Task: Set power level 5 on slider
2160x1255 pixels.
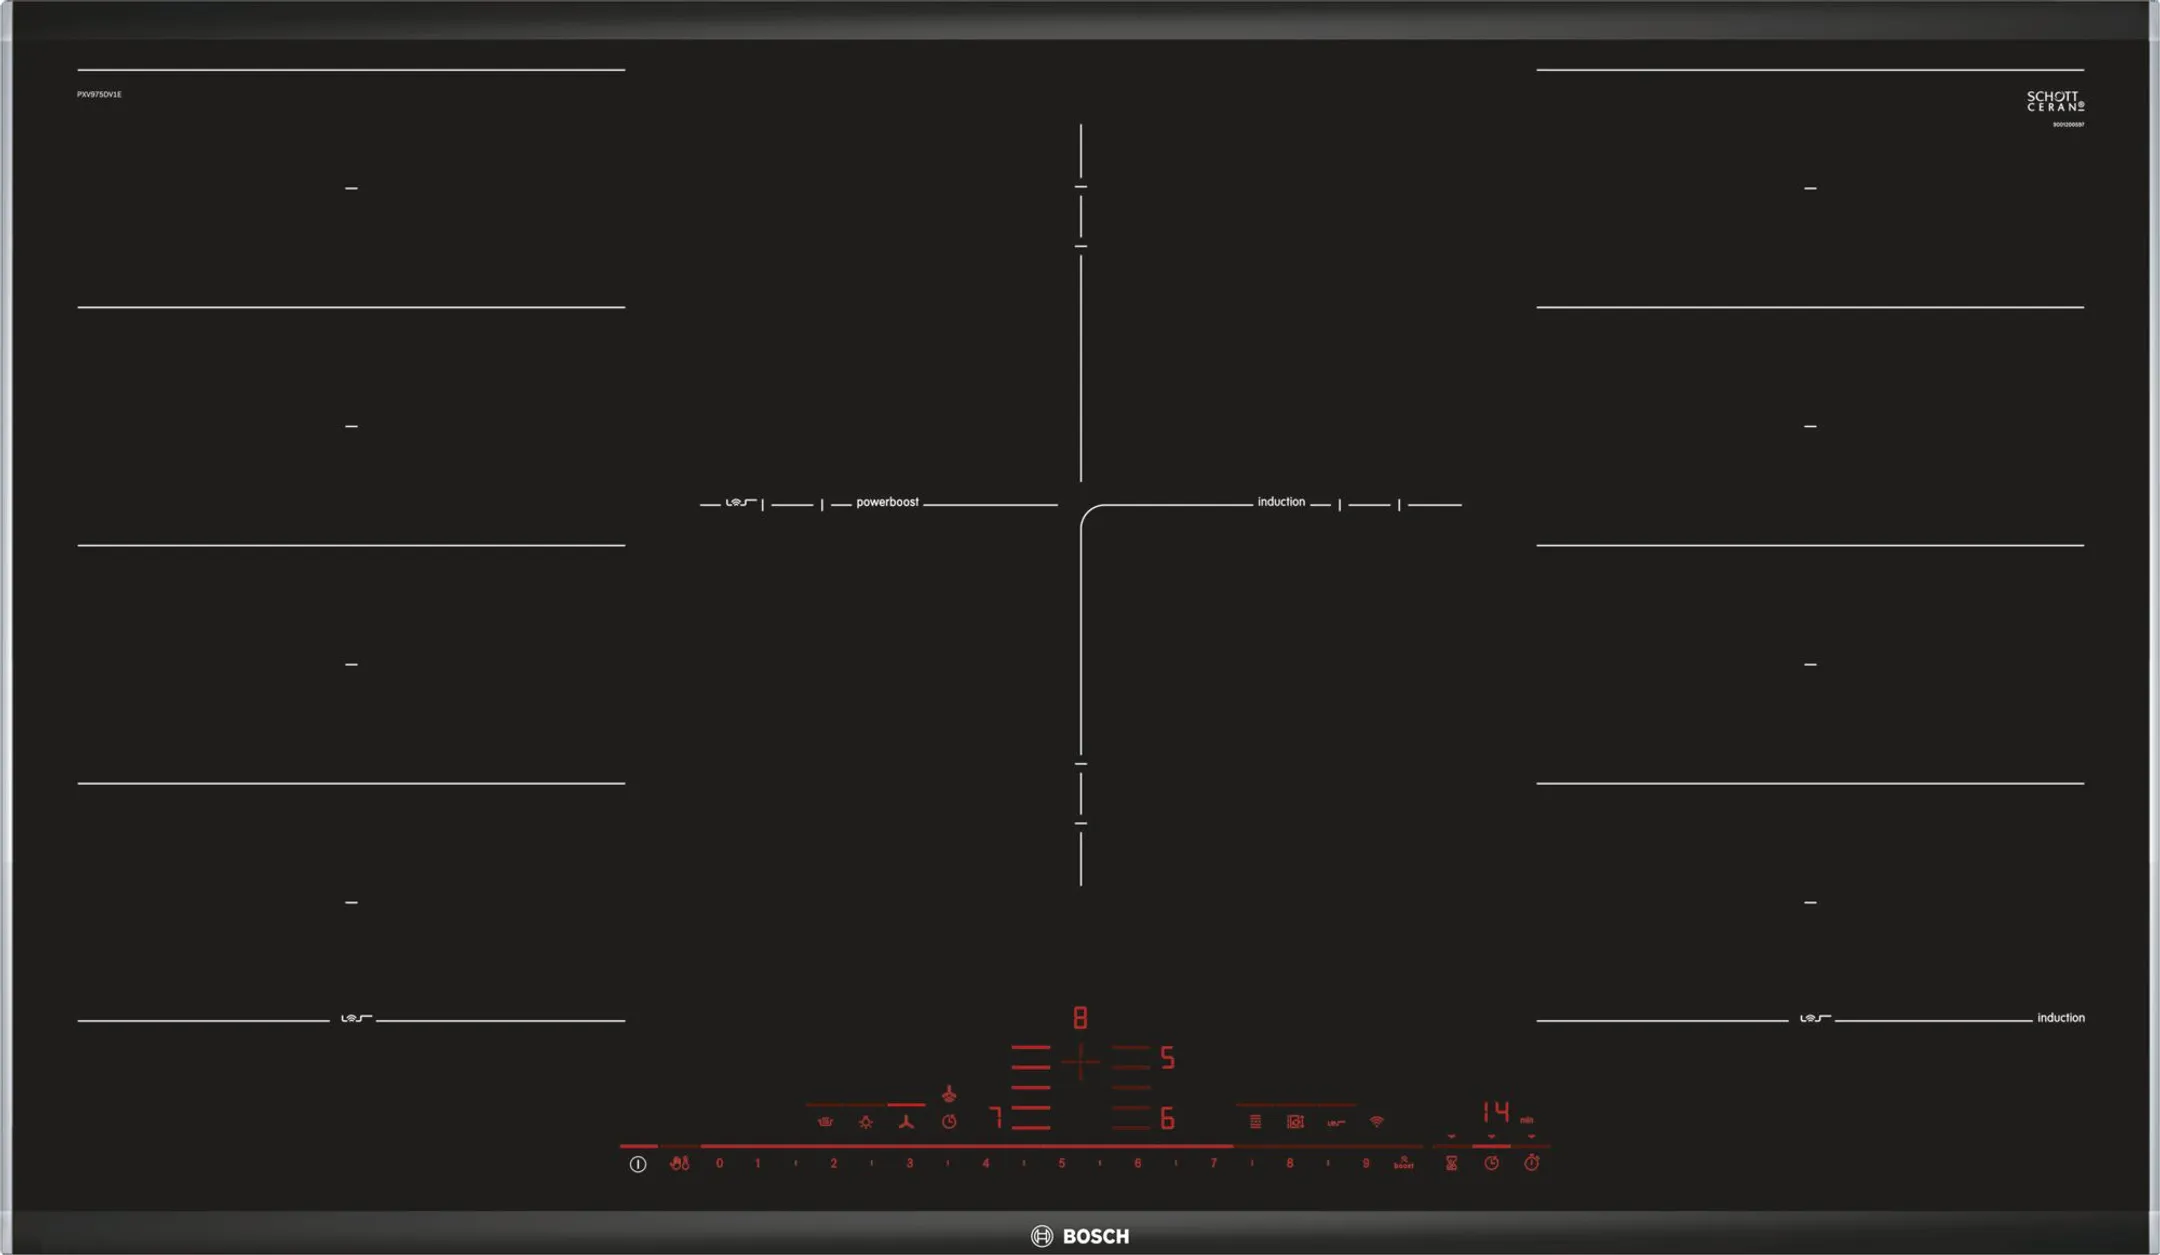Action: (x=1061, y=1163)
